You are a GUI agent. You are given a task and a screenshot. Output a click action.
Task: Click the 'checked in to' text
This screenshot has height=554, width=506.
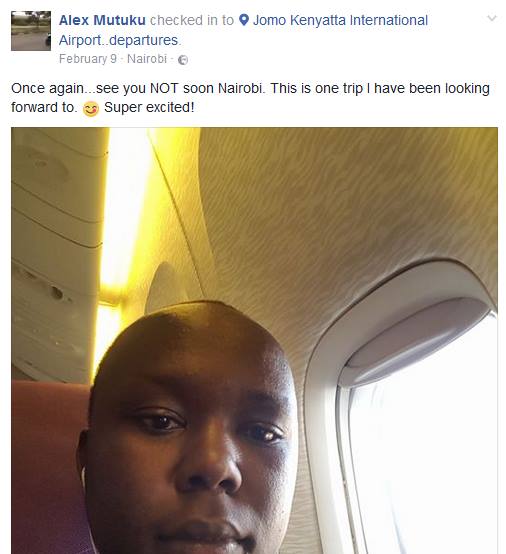[x=192, y=20]
